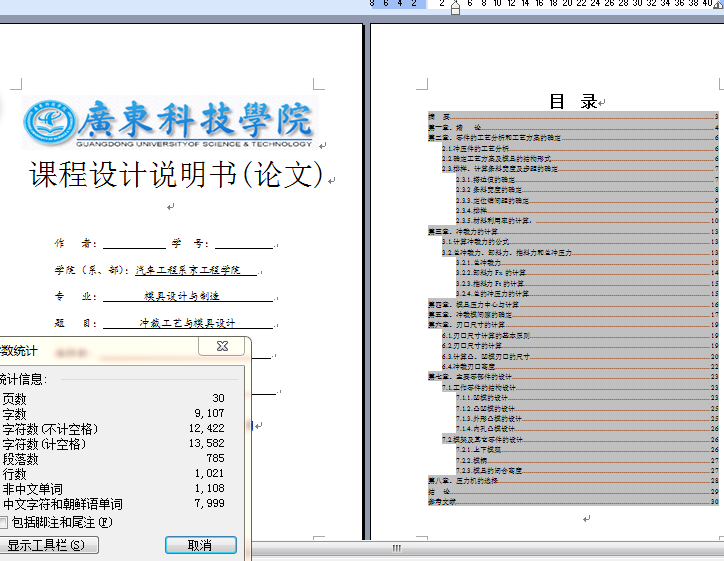Image resolution: width=724 pixels, height=561 pixels.
Task: Click the 非中文单词 1,108 row
Action: (114, 489)
